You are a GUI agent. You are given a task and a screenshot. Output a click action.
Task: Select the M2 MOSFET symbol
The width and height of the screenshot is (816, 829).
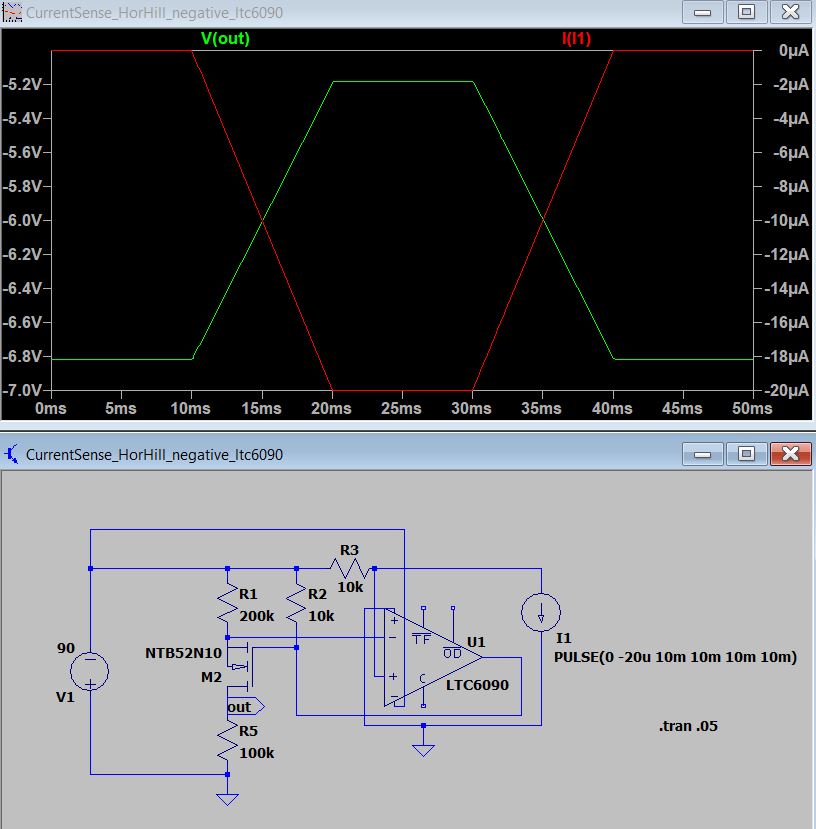coord(240,664)
